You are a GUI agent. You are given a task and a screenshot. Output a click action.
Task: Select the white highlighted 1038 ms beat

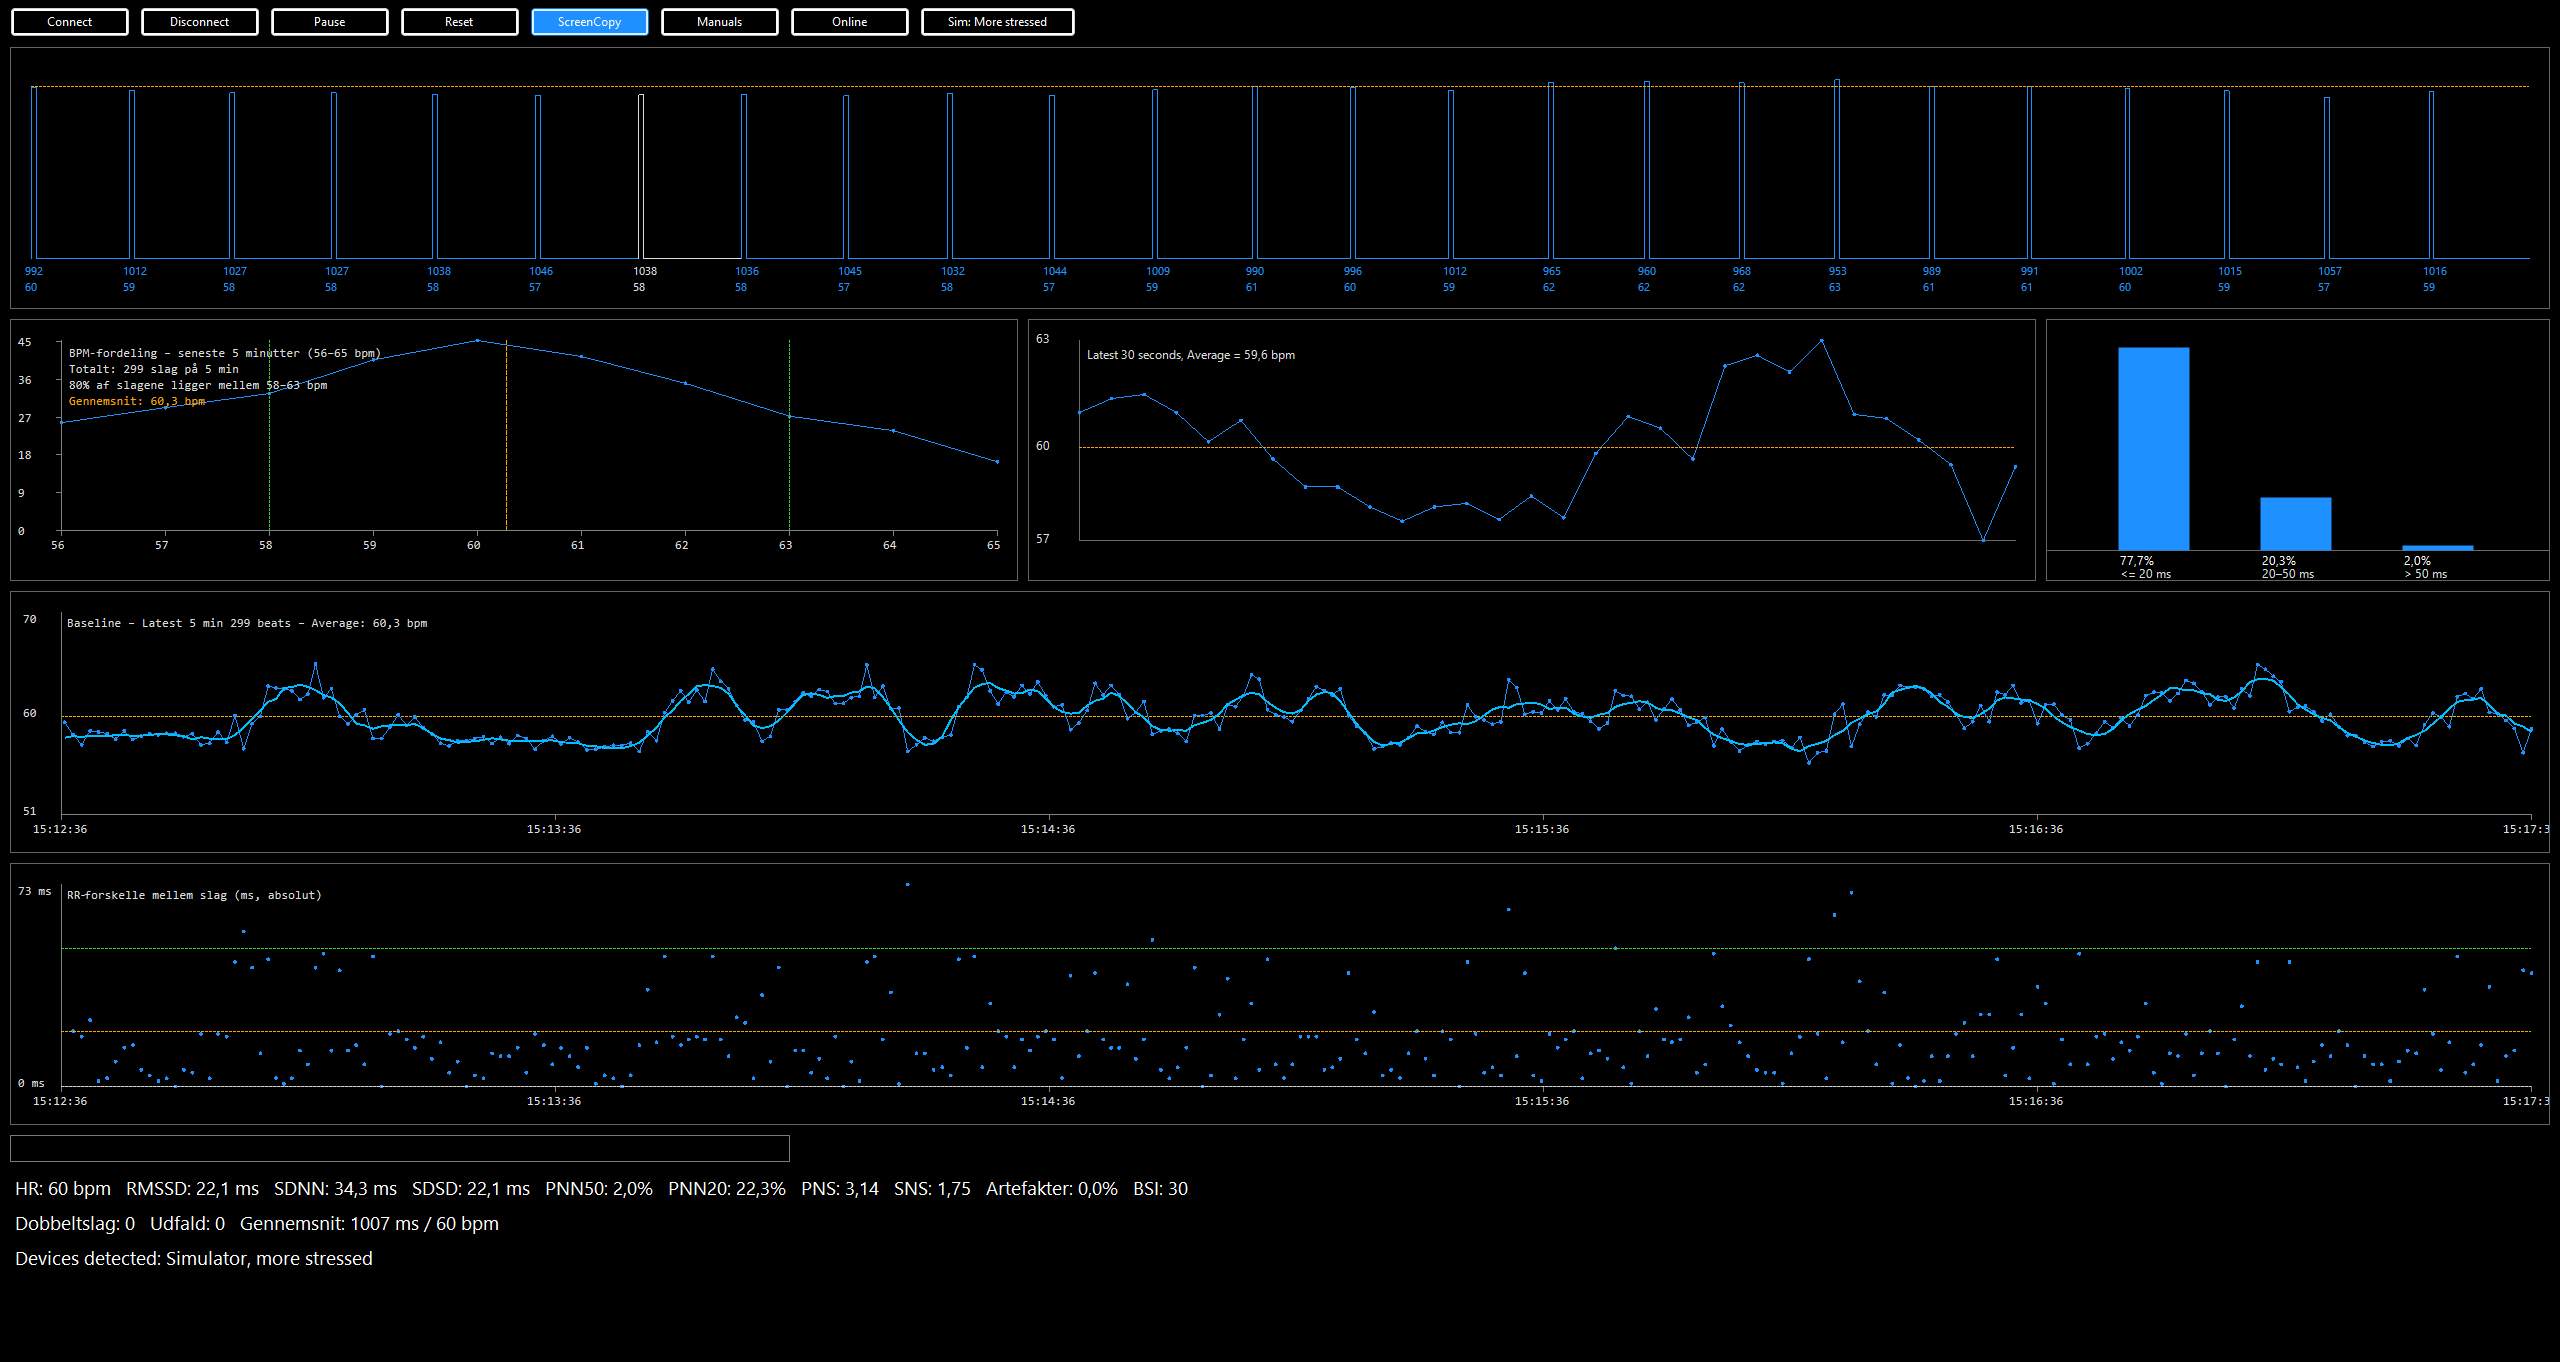pos(641,175)
